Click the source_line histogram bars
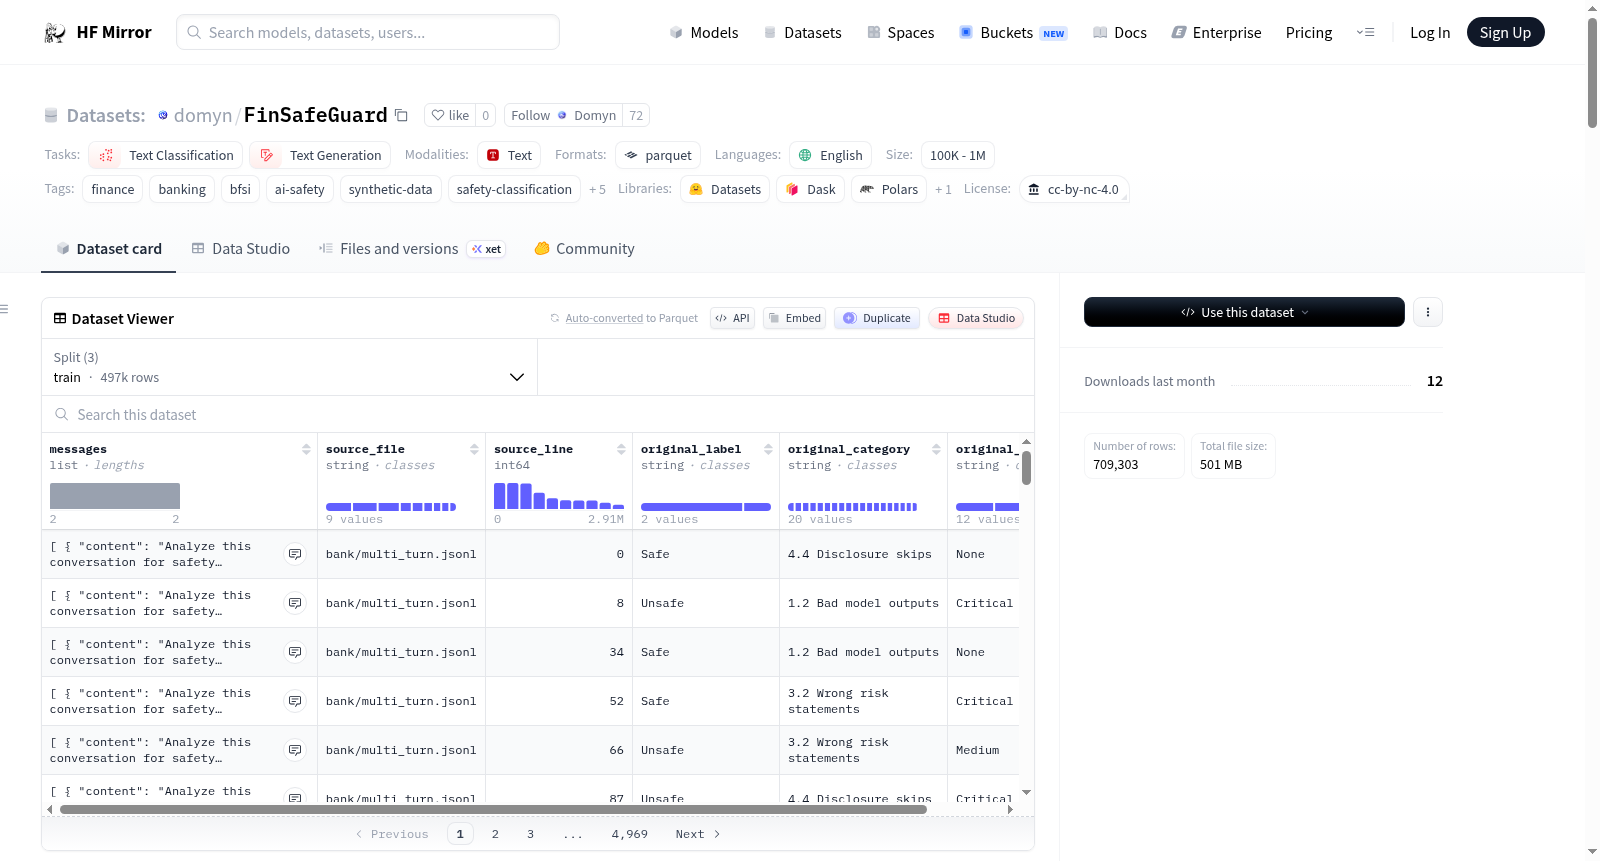Screen dimensions: 1600x861 558,496
